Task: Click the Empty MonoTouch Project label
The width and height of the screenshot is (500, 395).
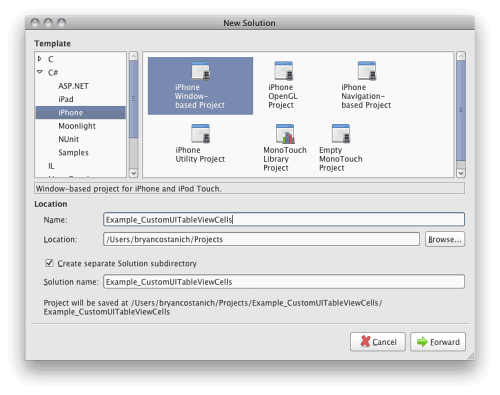Action: pyautogui.click(x=341, y=159)
